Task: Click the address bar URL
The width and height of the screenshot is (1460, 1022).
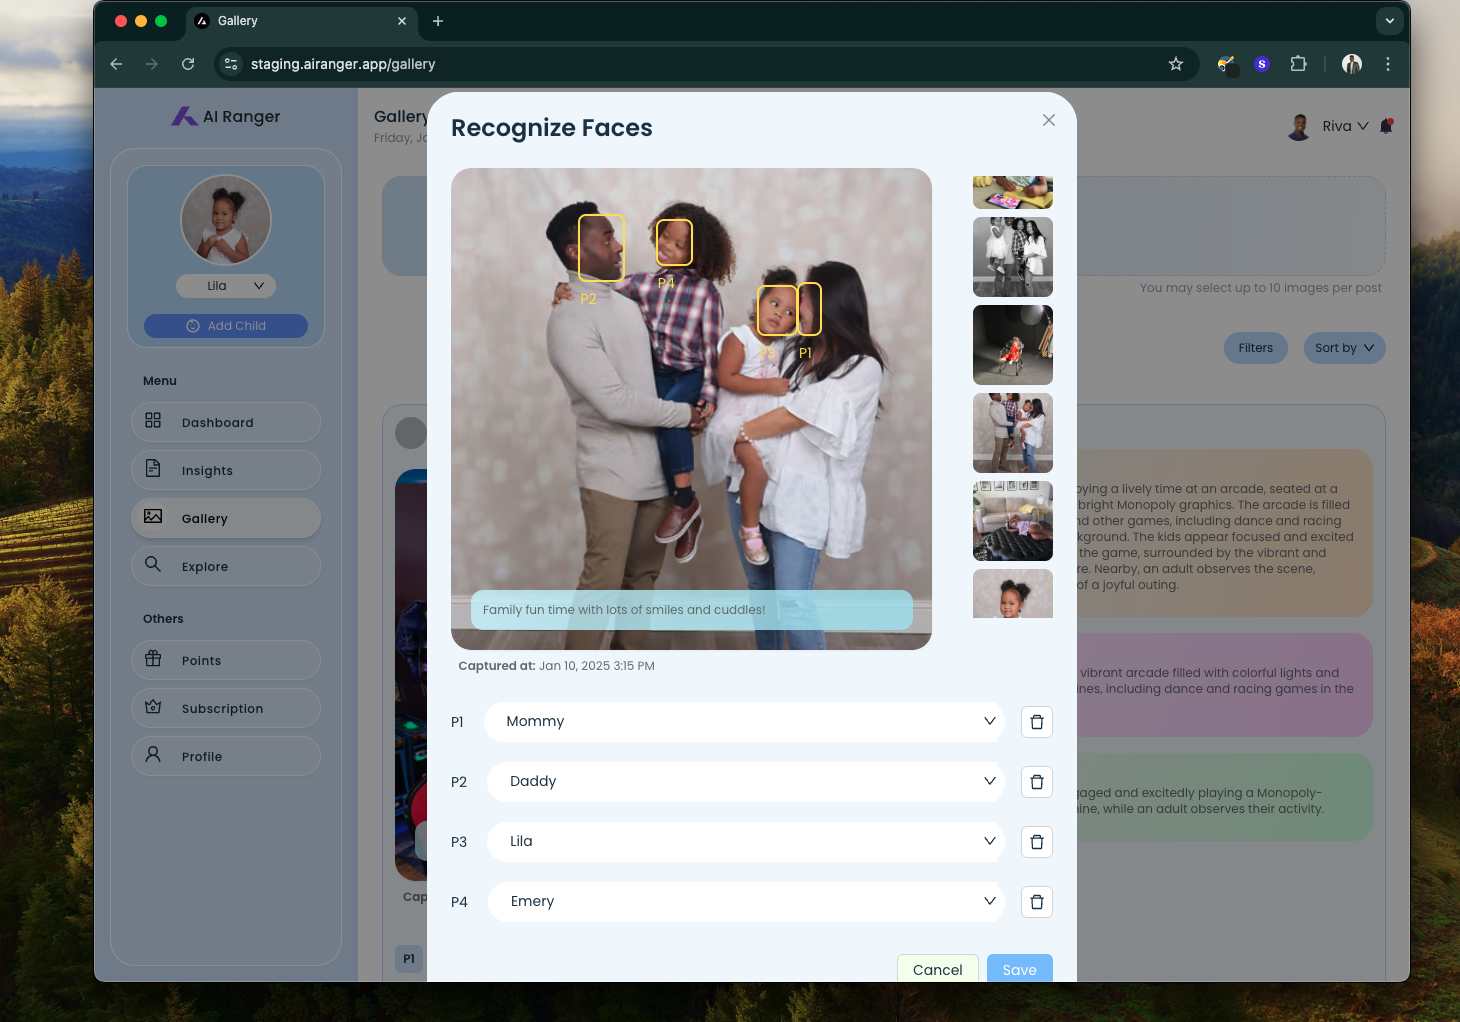Action: click(343, 64)
